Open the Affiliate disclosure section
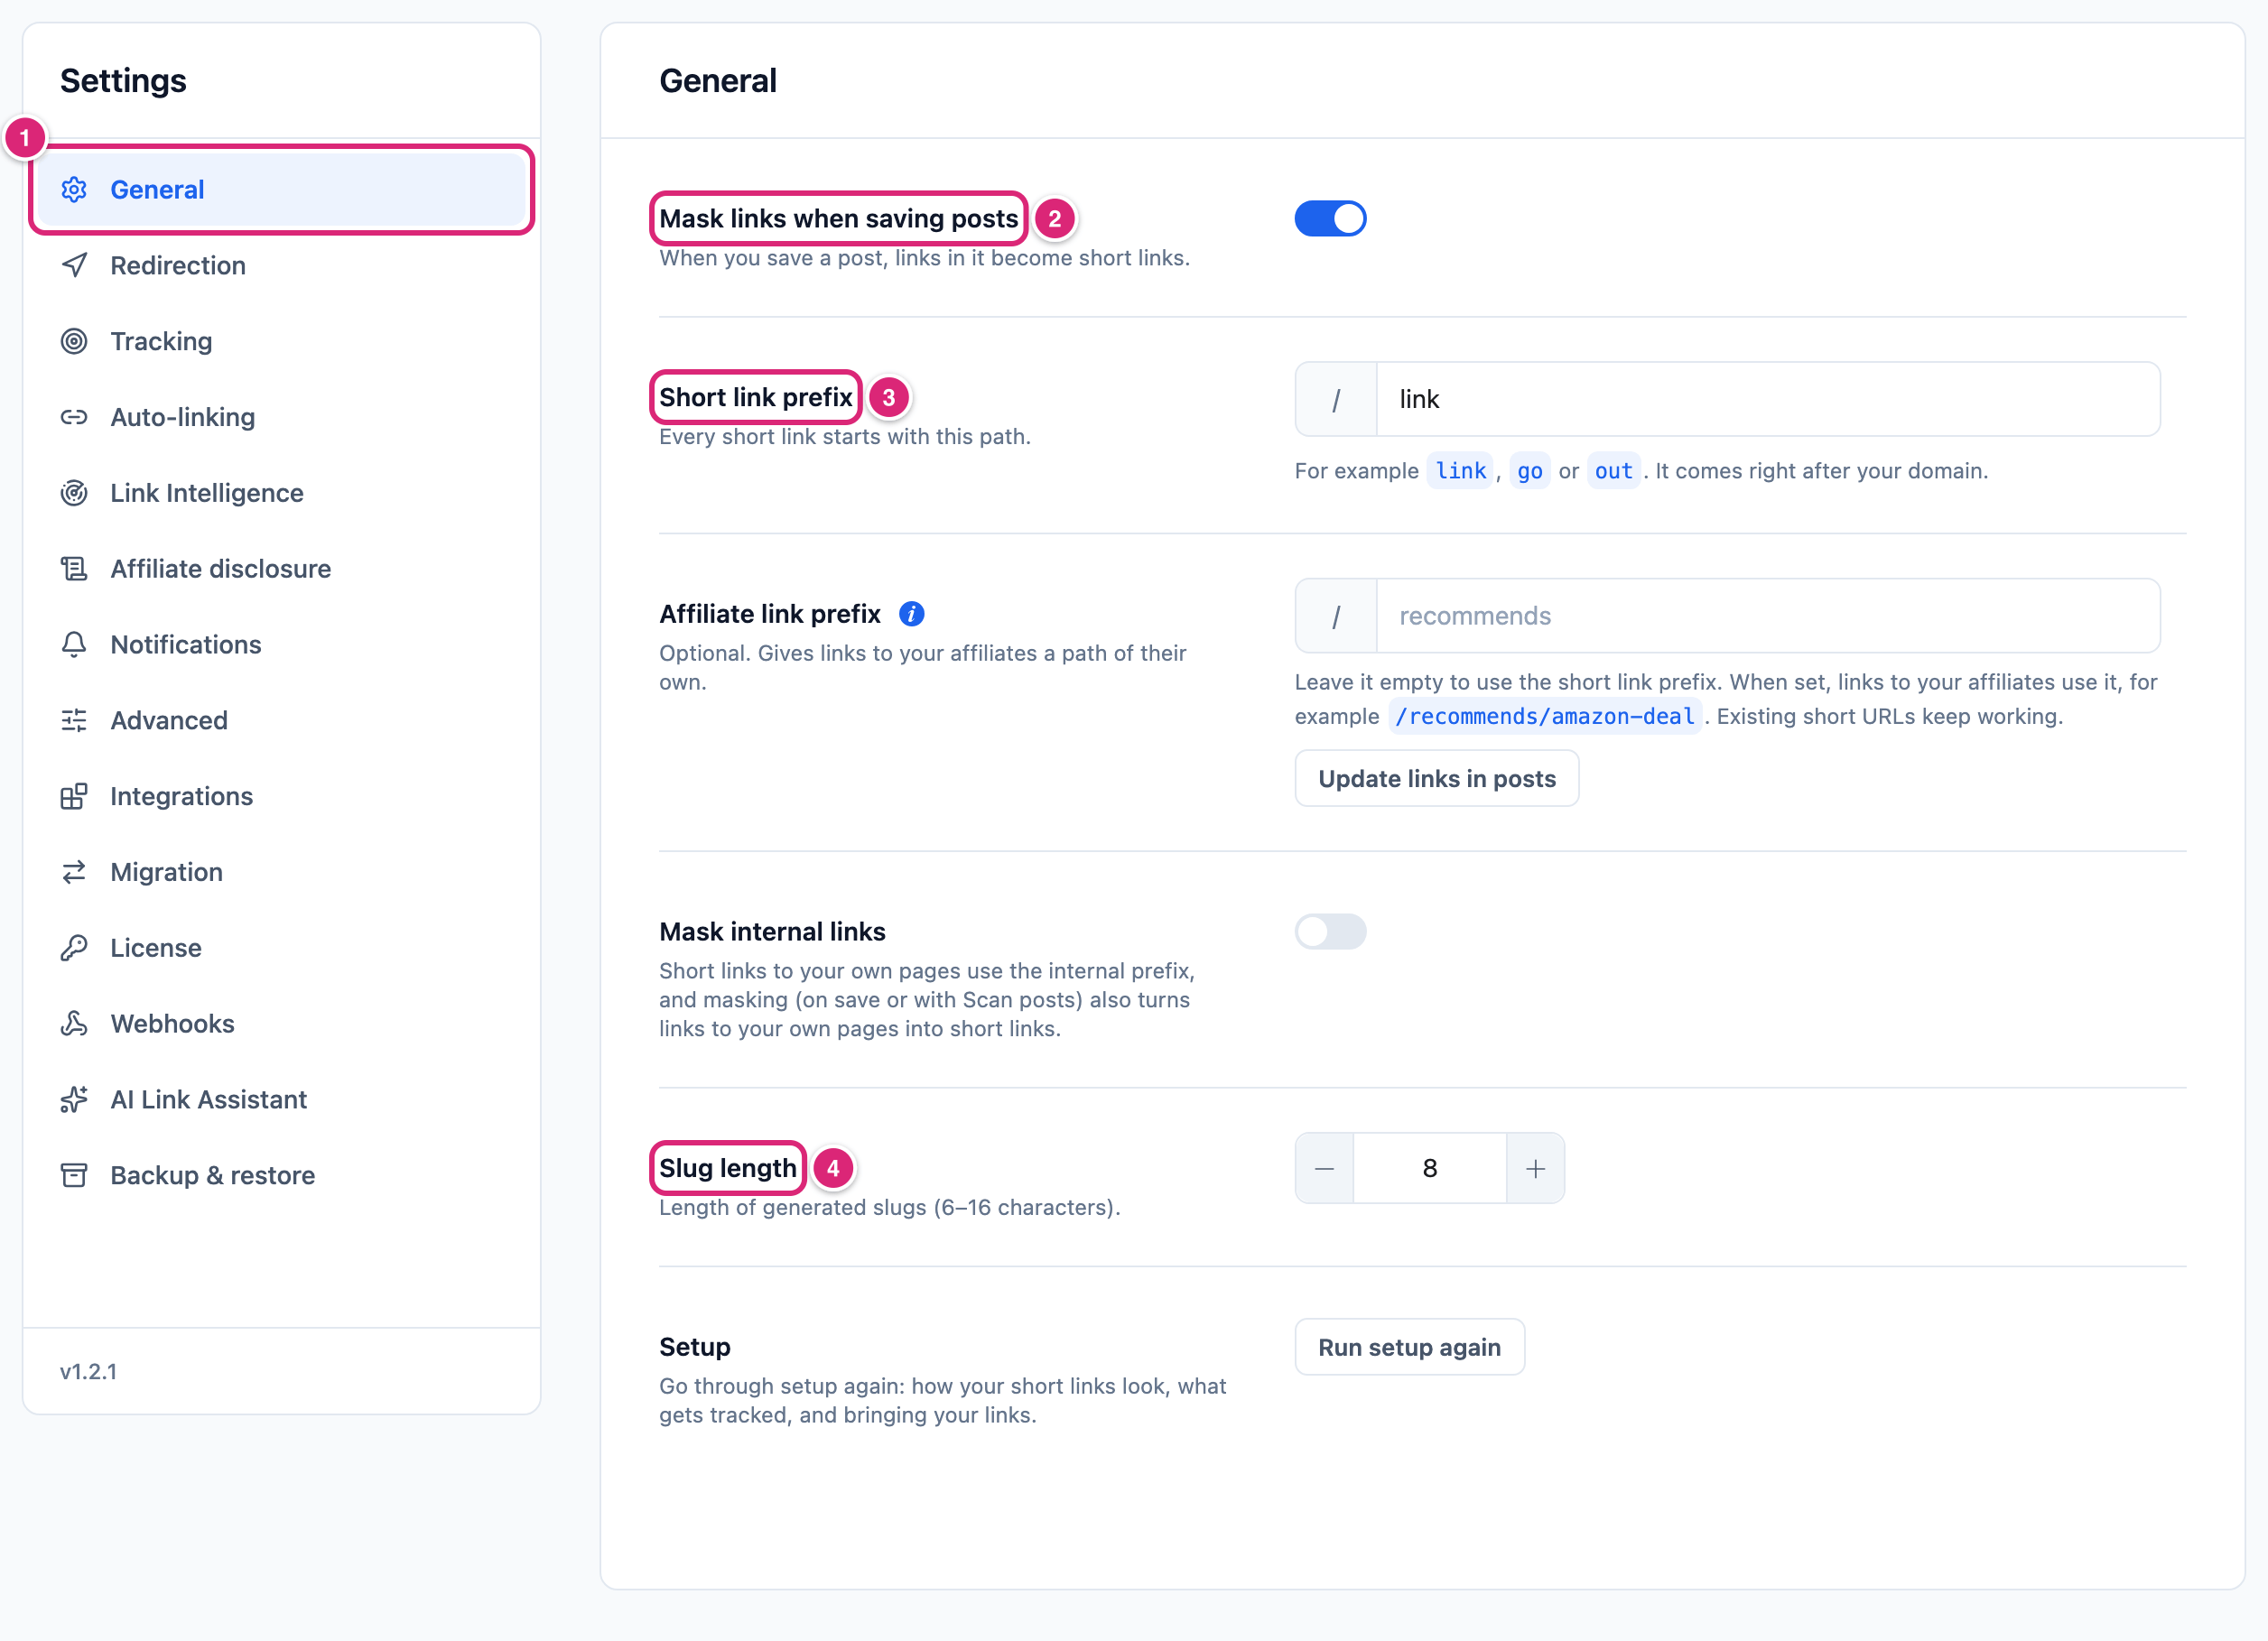 click(282, 569)
